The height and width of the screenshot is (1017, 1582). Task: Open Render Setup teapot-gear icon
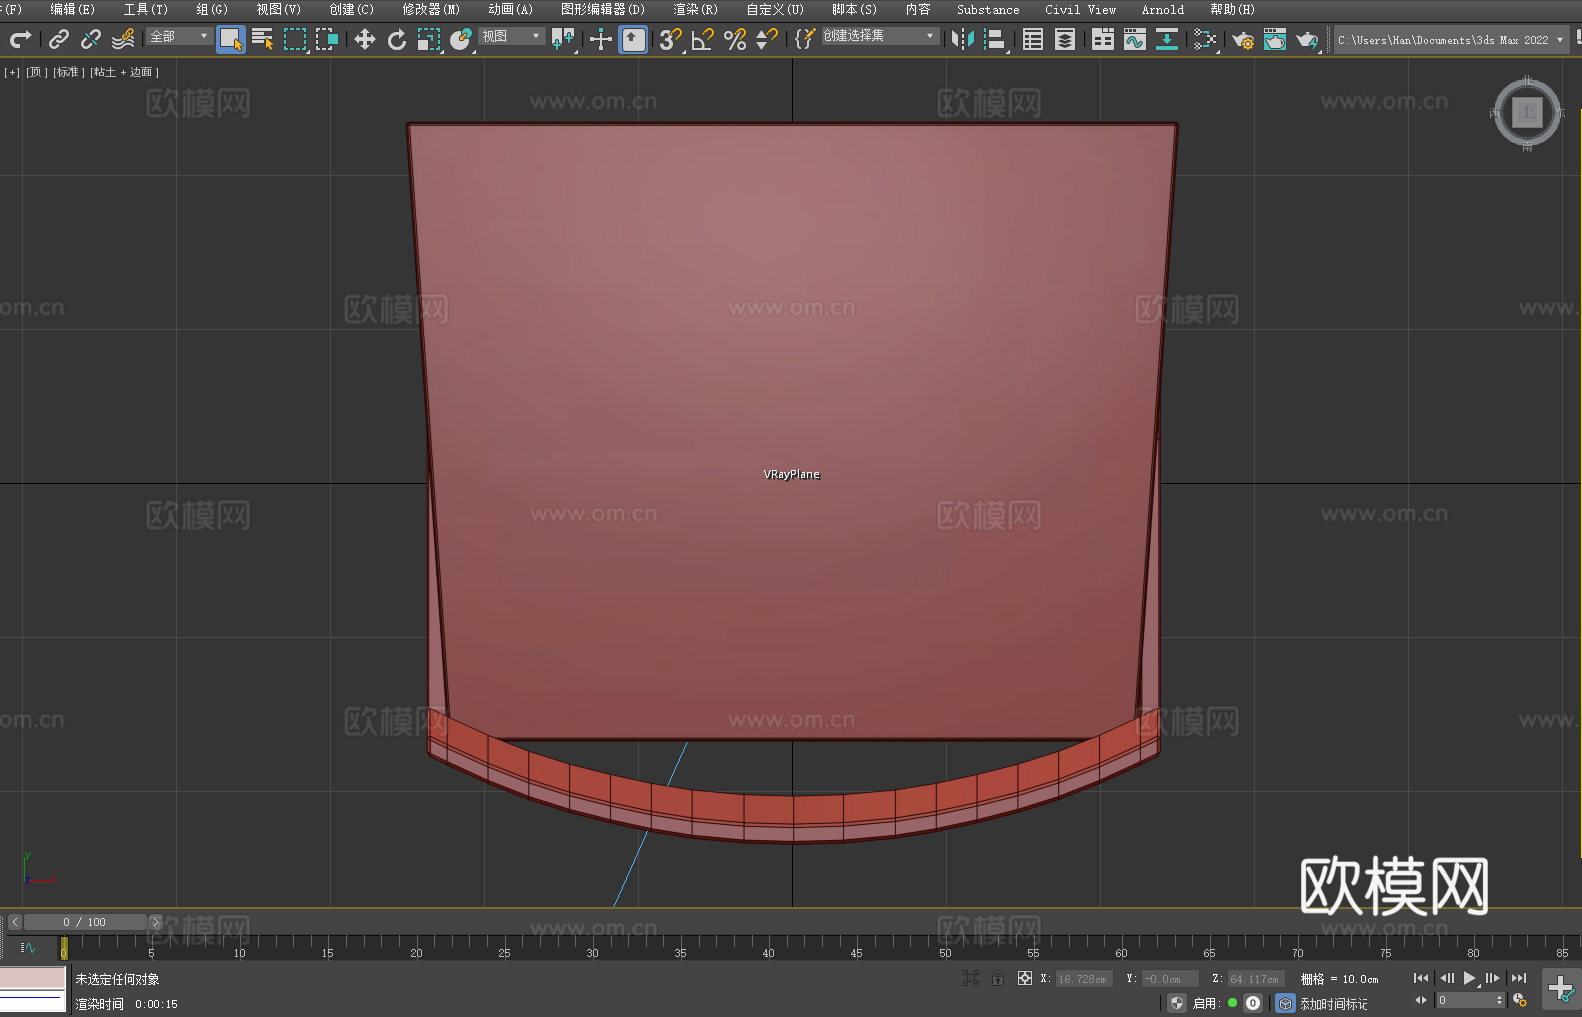coord(1243,39)
